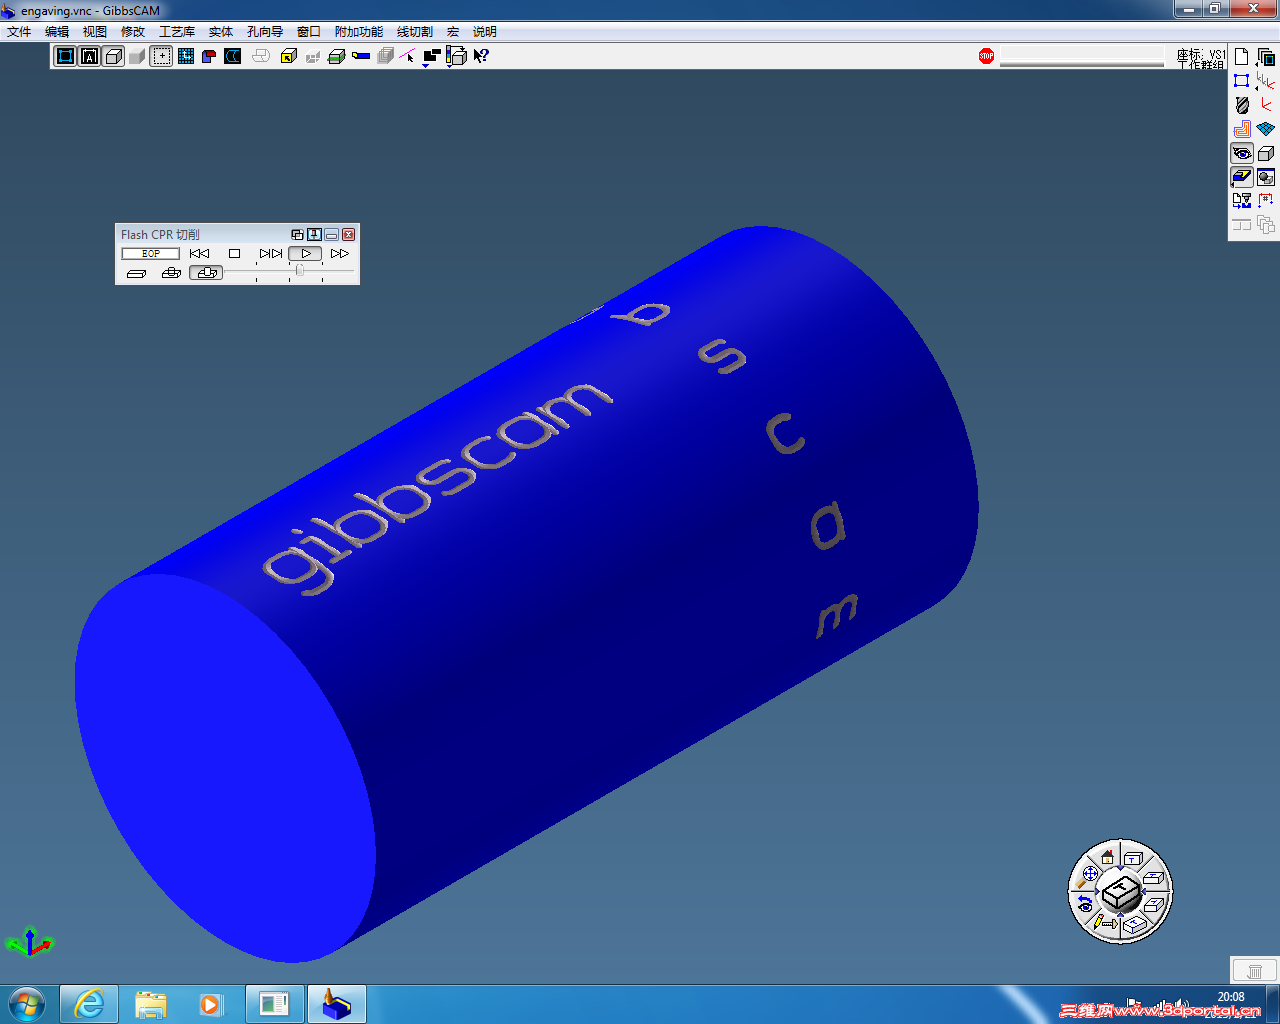
Task: Open the 宏 menu
Action: tap(453, 32)
